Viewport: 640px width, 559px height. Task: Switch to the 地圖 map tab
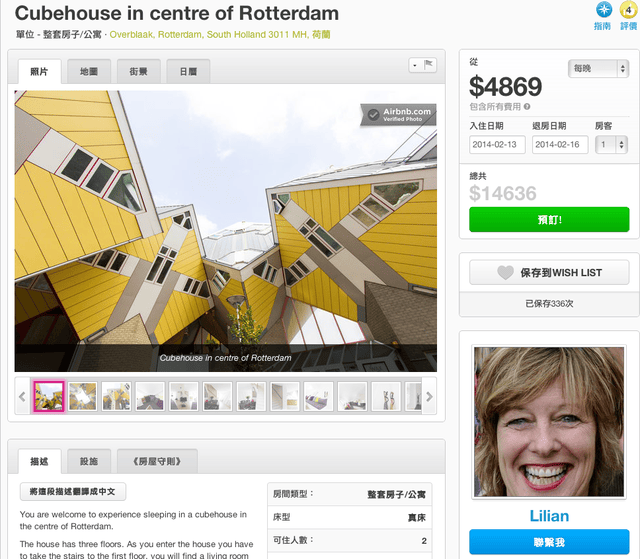(x=89, y=72)
